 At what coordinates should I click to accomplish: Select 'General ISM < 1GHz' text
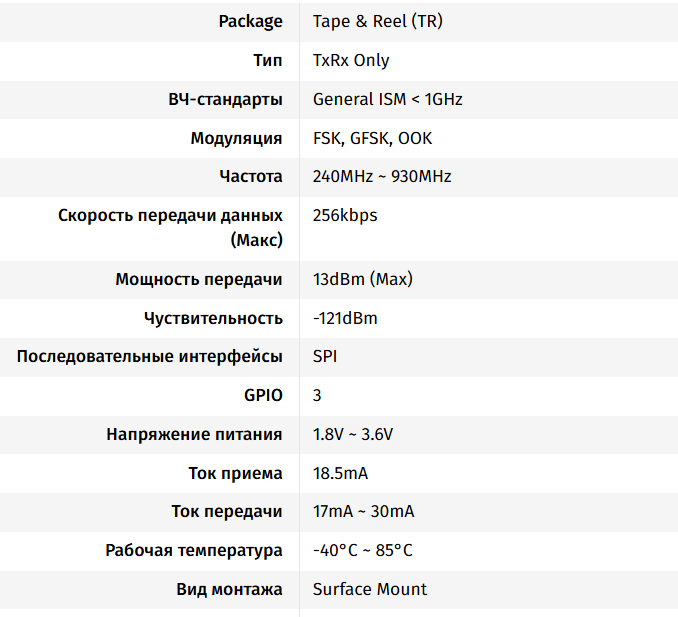point(387,99)
